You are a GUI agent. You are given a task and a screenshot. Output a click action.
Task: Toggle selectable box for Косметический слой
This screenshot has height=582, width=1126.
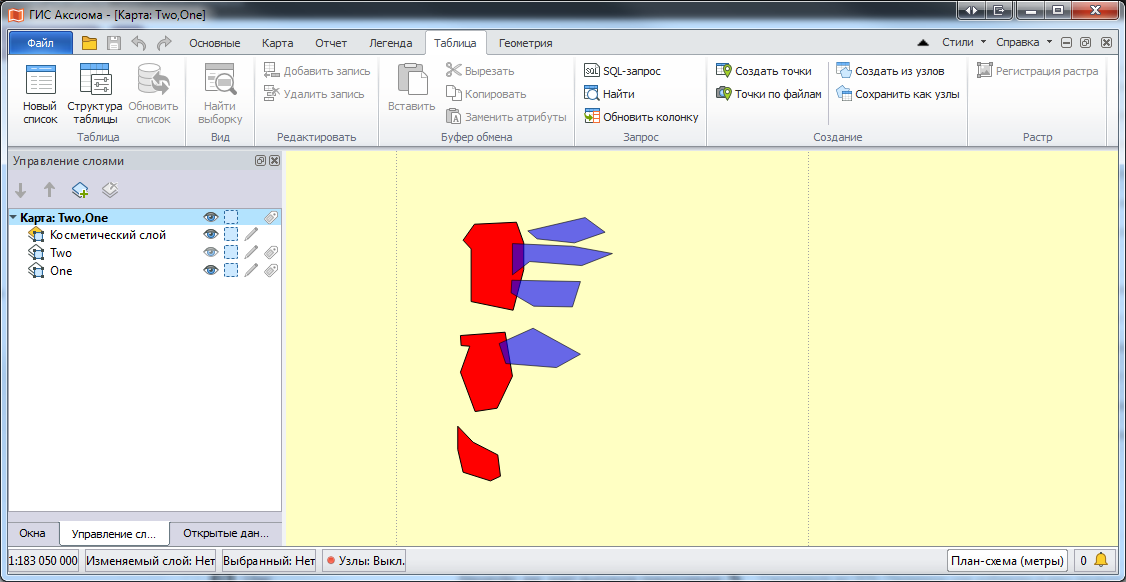click(231, 235)
